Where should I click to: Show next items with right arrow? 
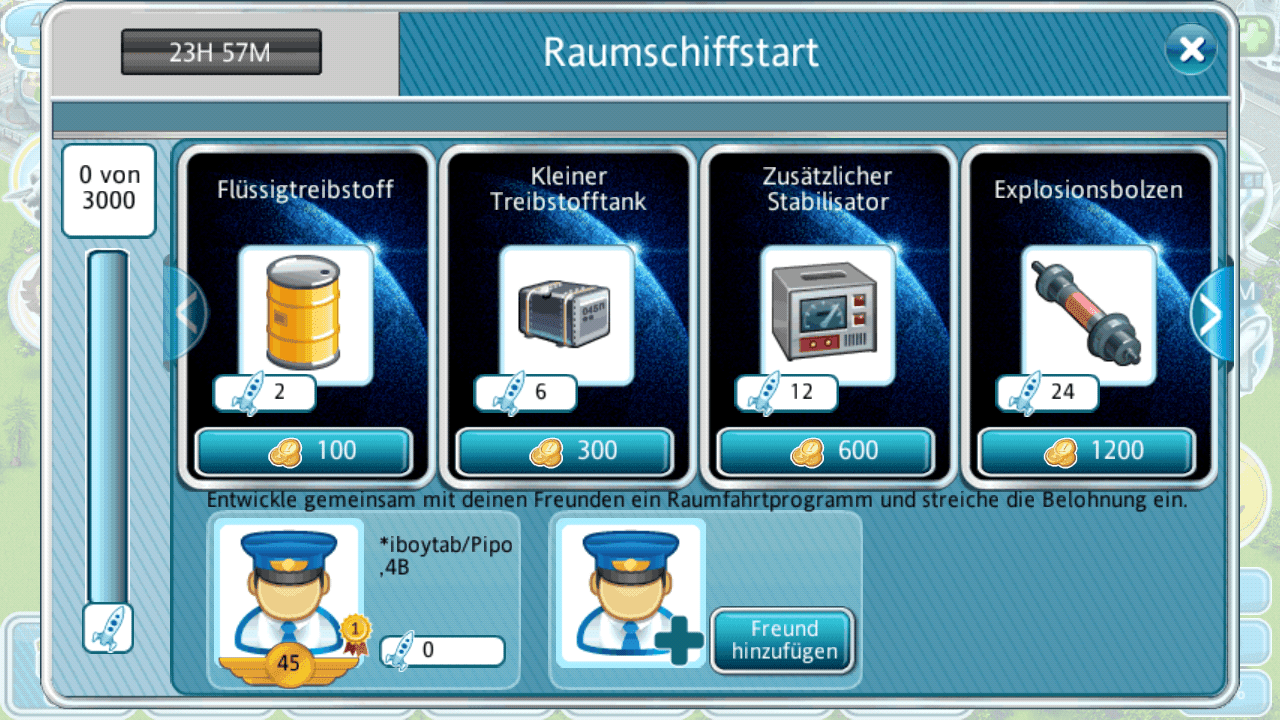click(x=1211, y=315)
